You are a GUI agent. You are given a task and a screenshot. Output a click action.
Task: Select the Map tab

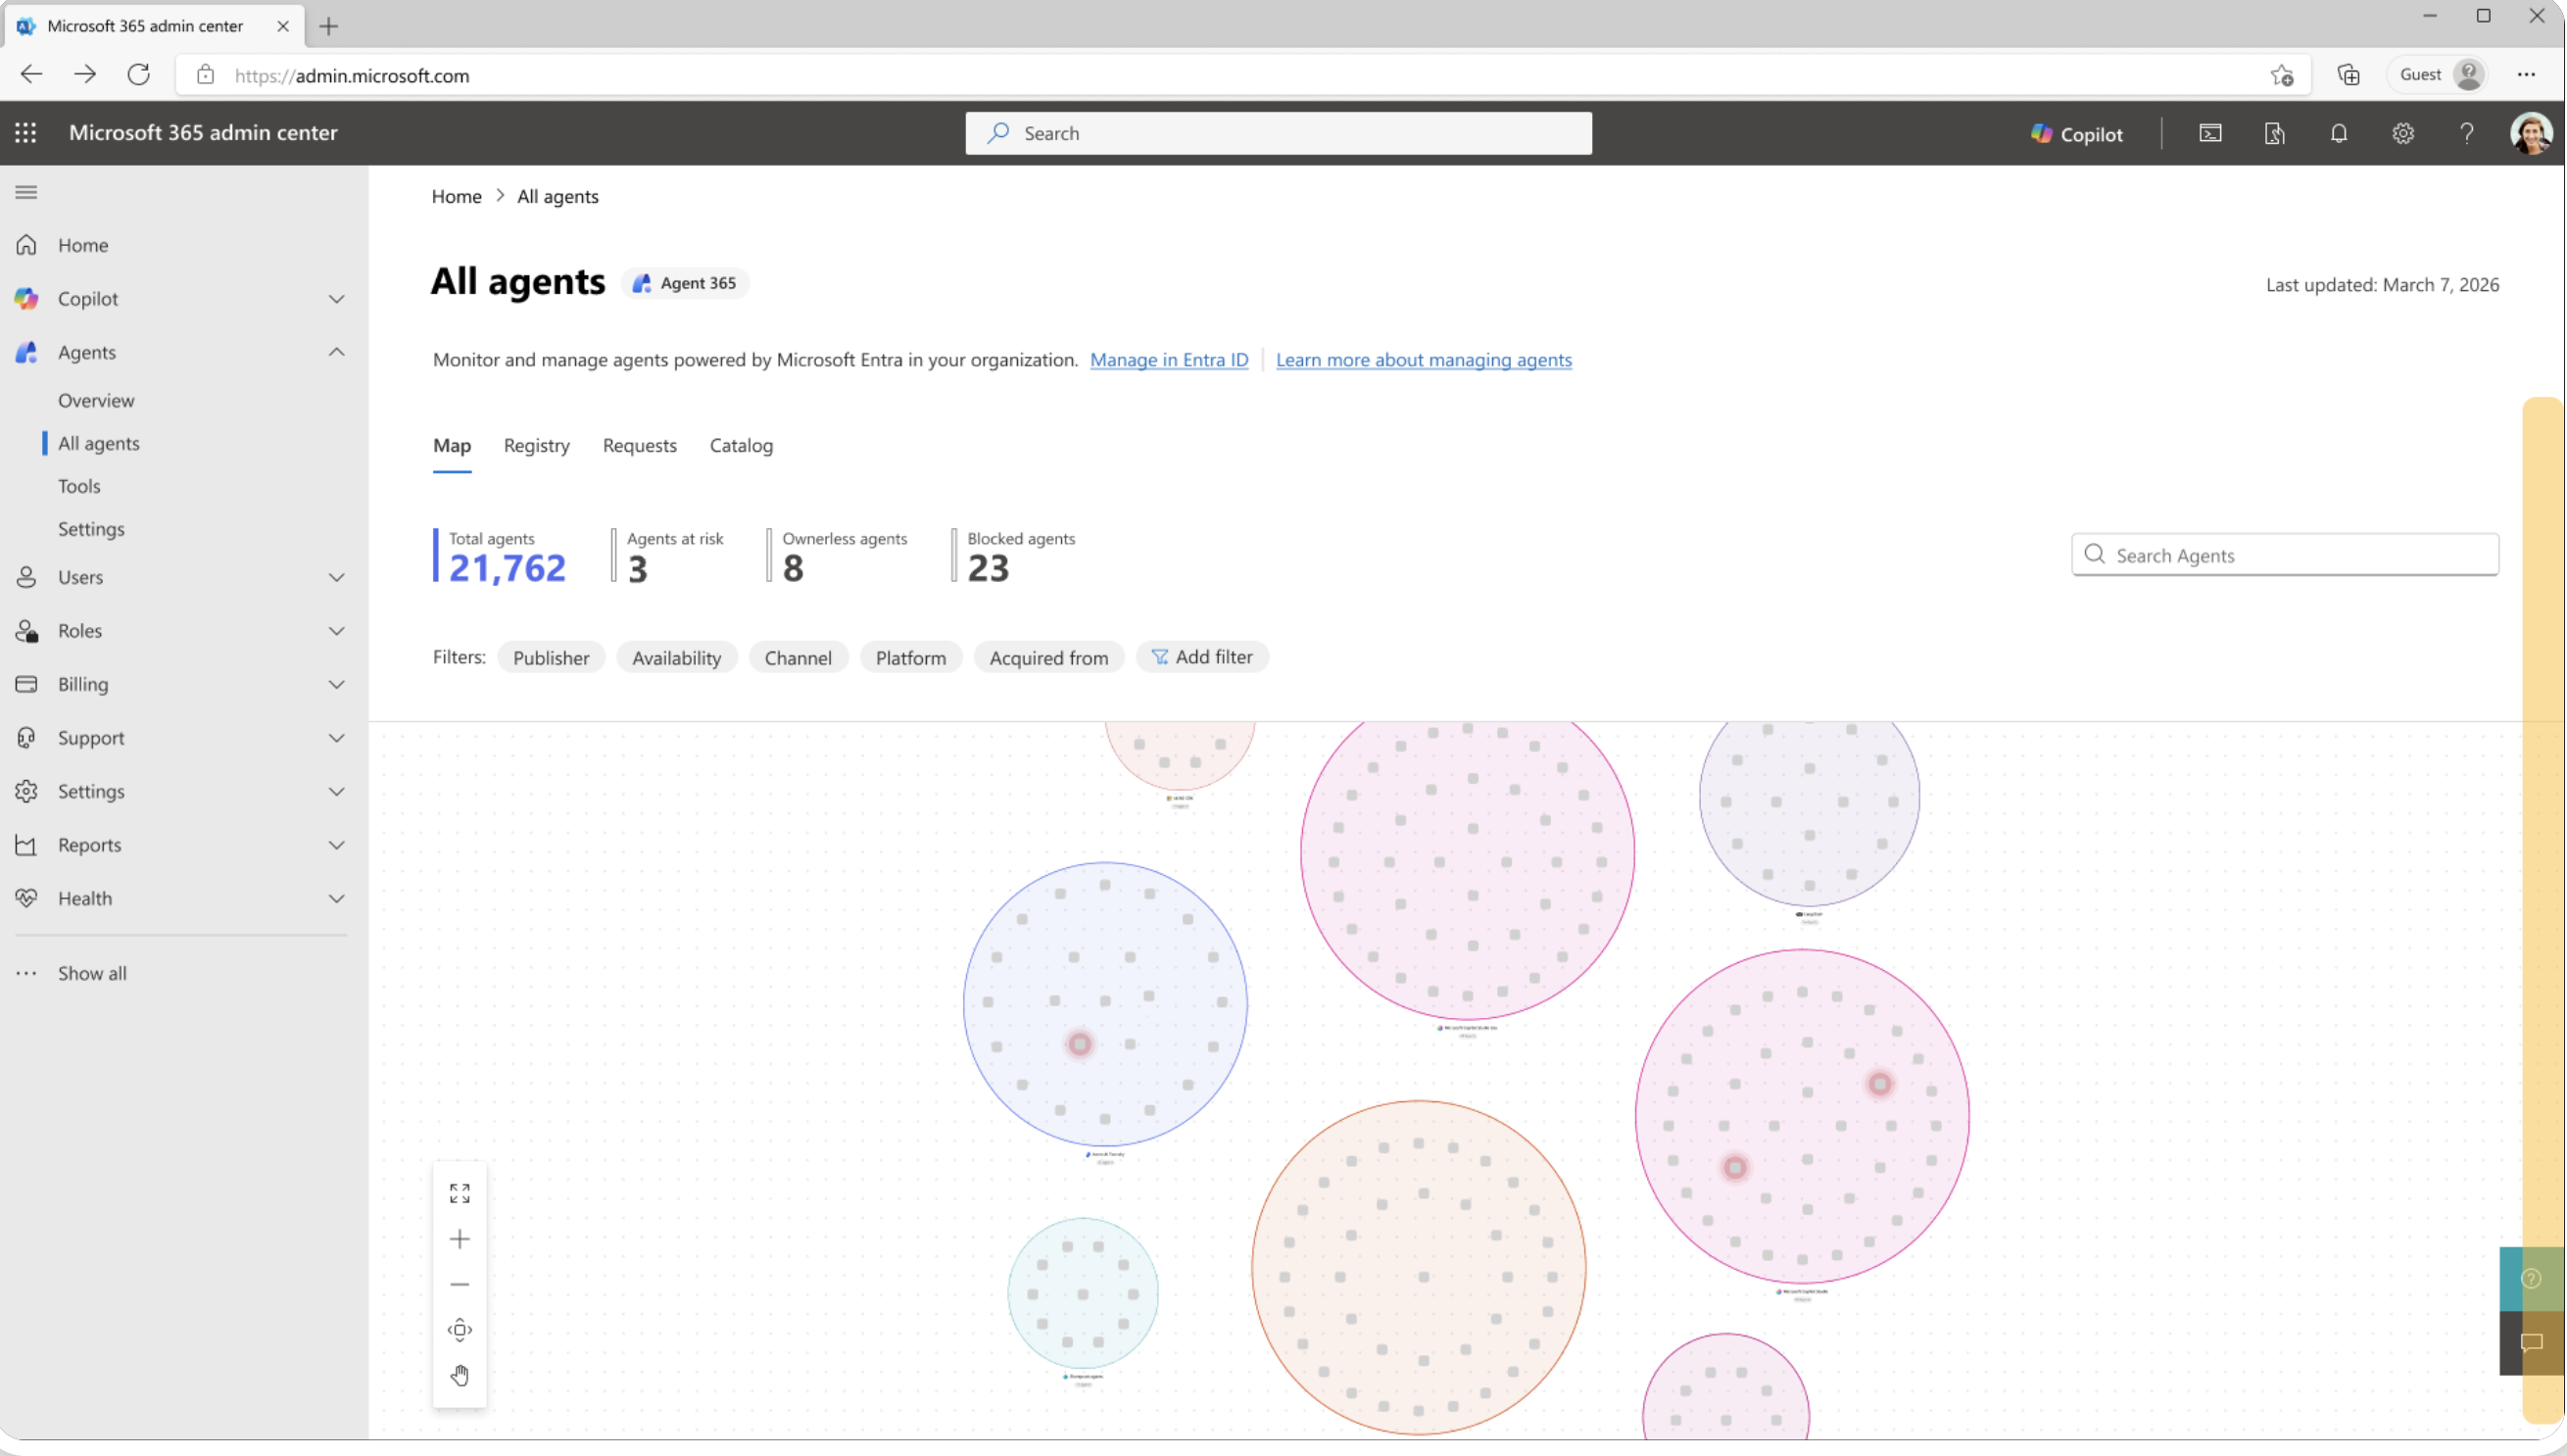452,445
